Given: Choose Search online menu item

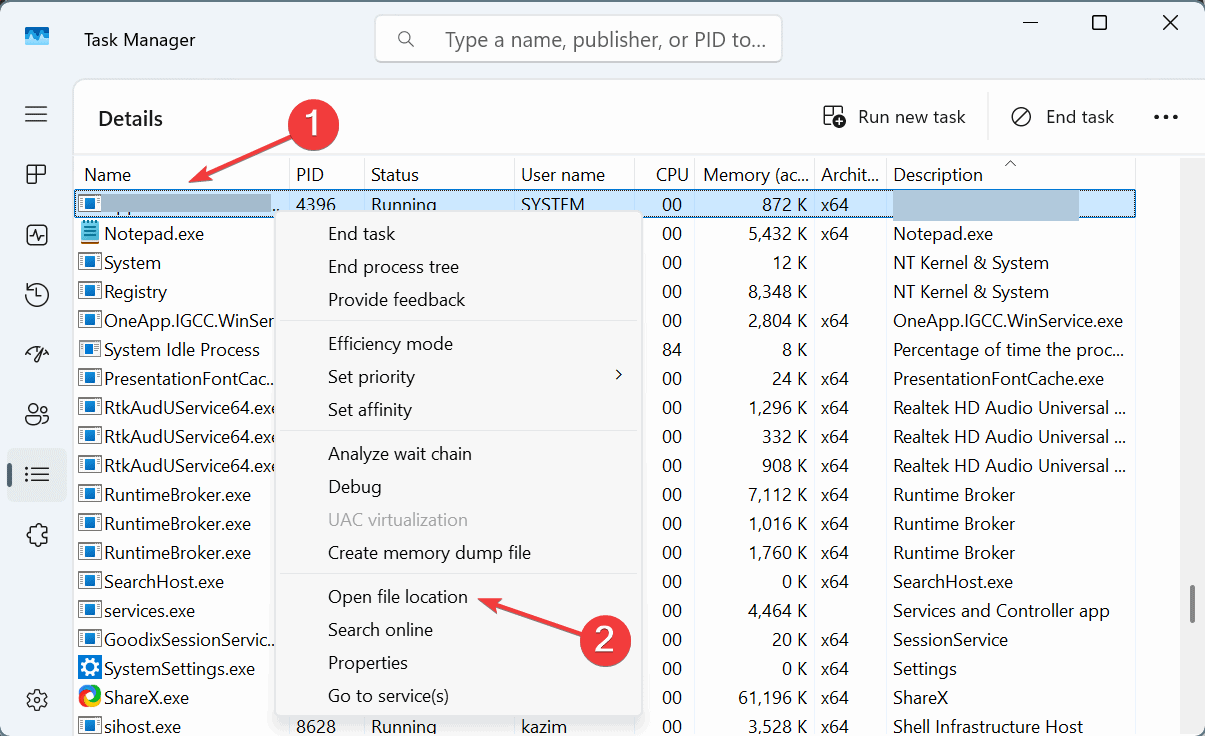Looking at the screenshot, I should pos(380,629).
